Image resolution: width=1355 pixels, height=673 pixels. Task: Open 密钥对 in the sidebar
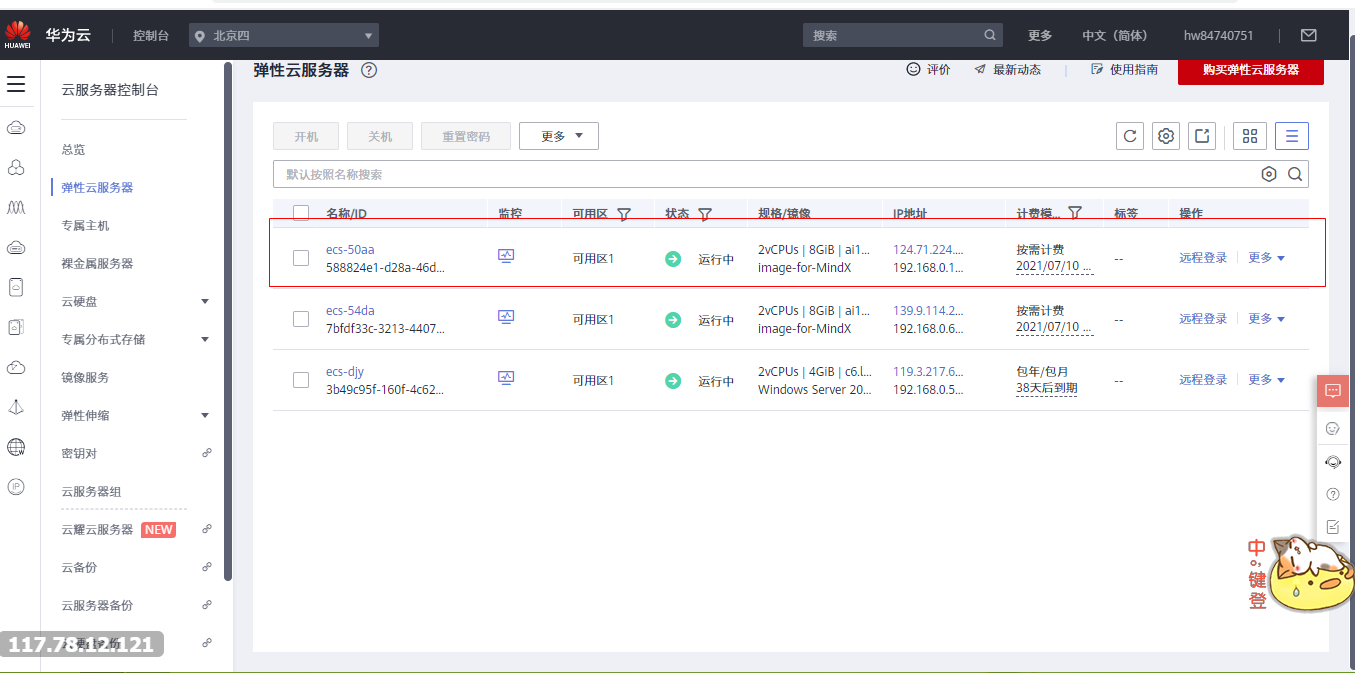pyautogui.click(x=79, y=453)
